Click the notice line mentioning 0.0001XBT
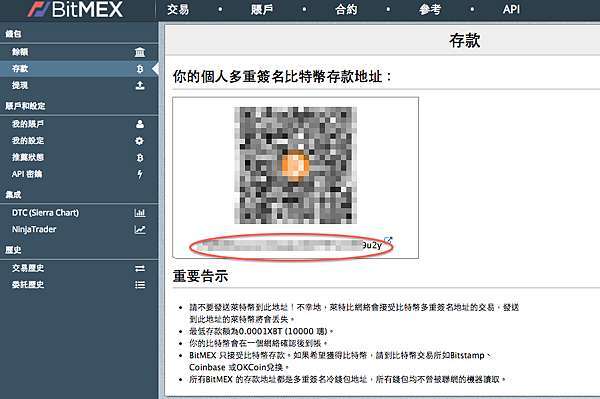600x399 pixels. click(x=261, y=331)
